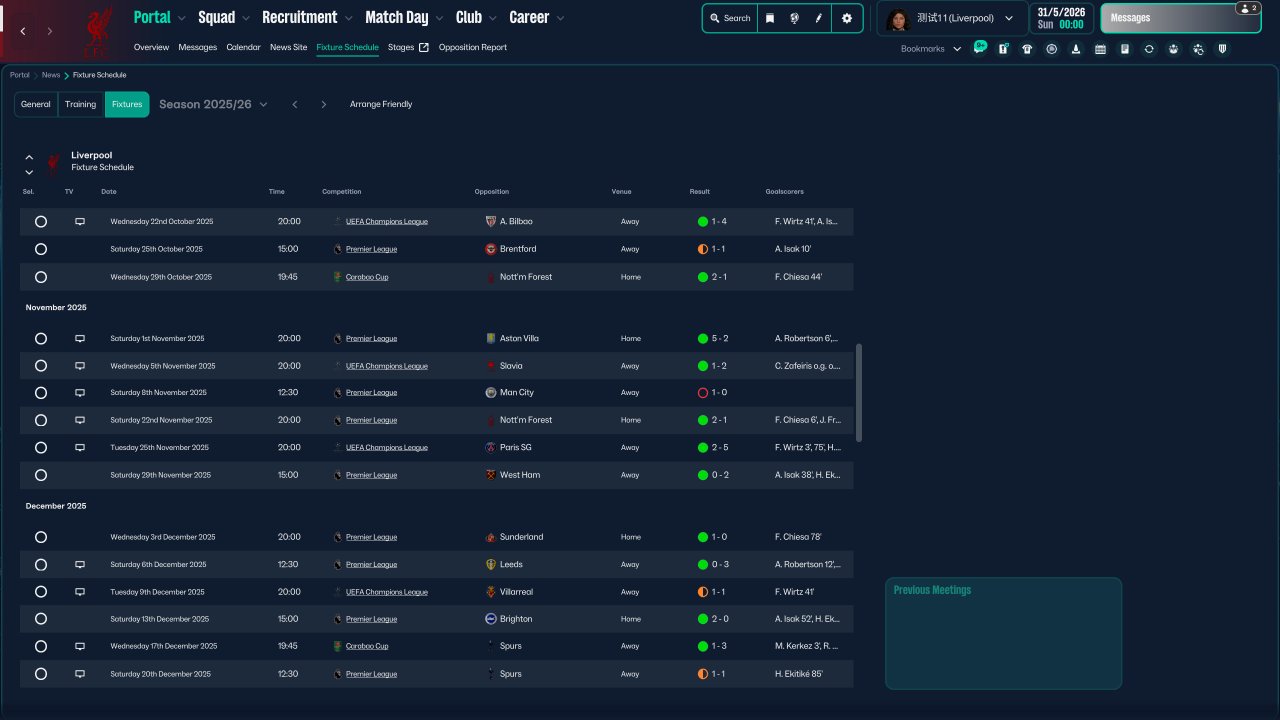
Task: Select the radio button for Man City fixture
Action: click(41, 393)
